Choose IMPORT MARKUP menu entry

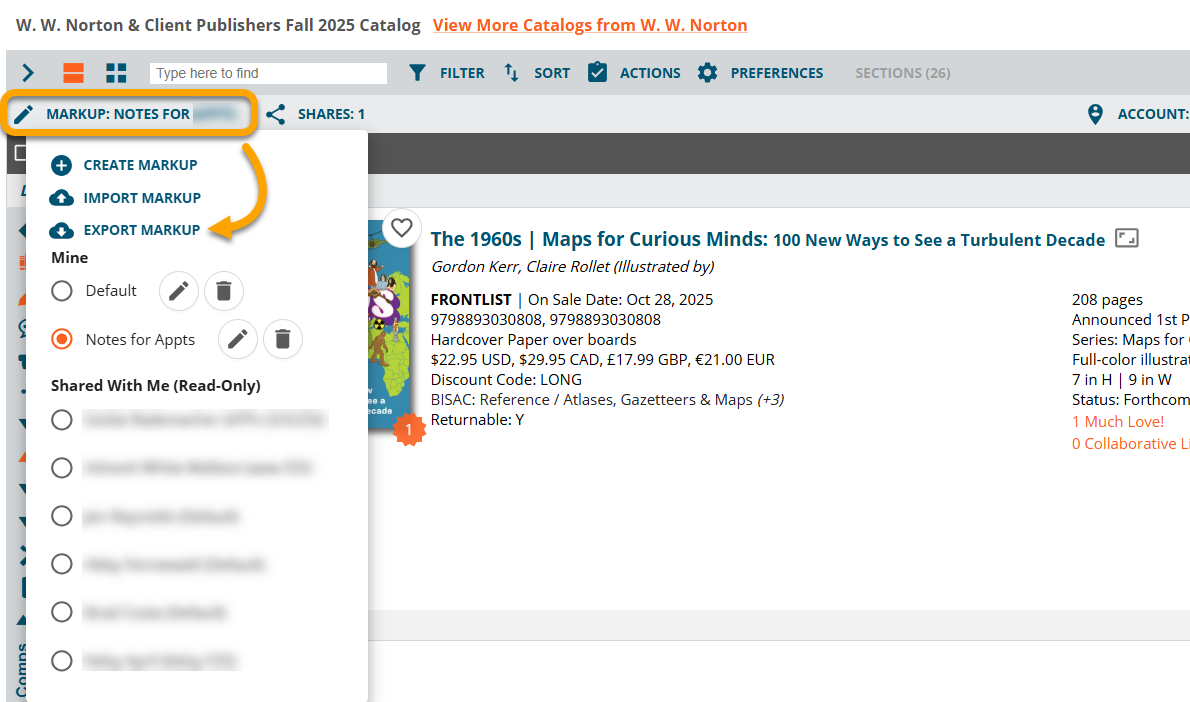coord(142,198)
